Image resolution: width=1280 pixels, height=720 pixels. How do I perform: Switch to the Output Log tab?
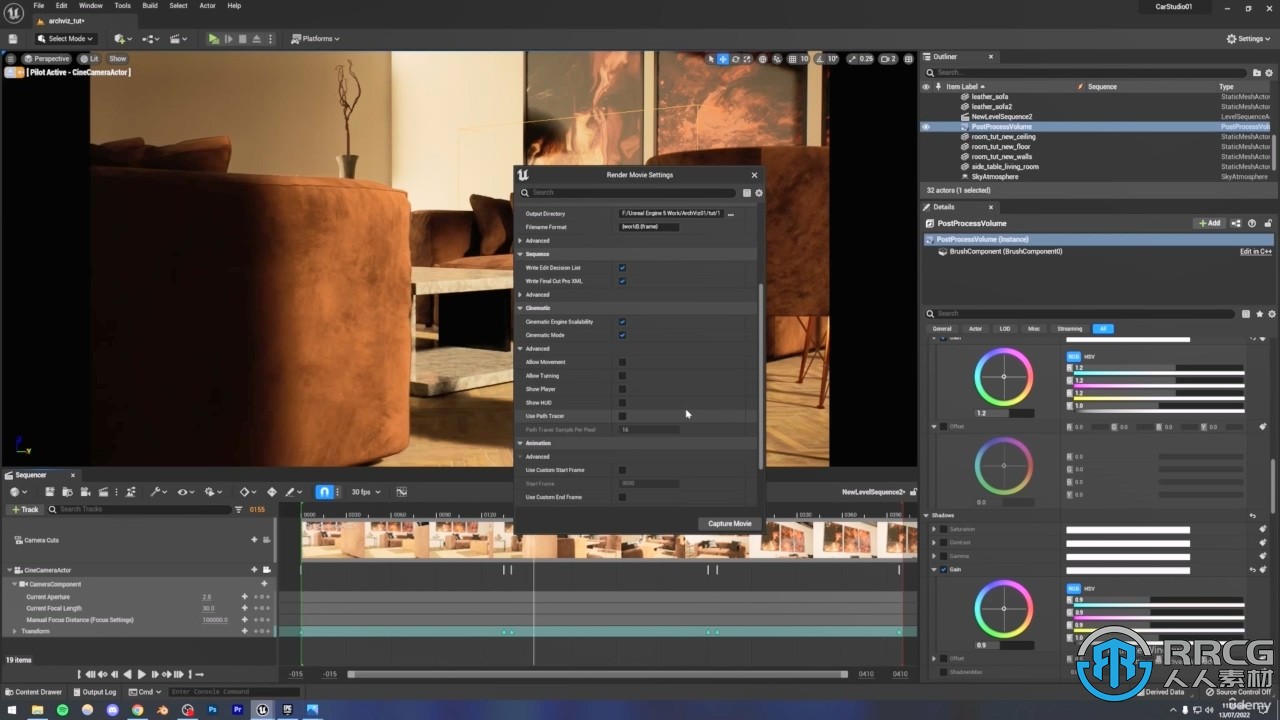click(x=94, y=692)
